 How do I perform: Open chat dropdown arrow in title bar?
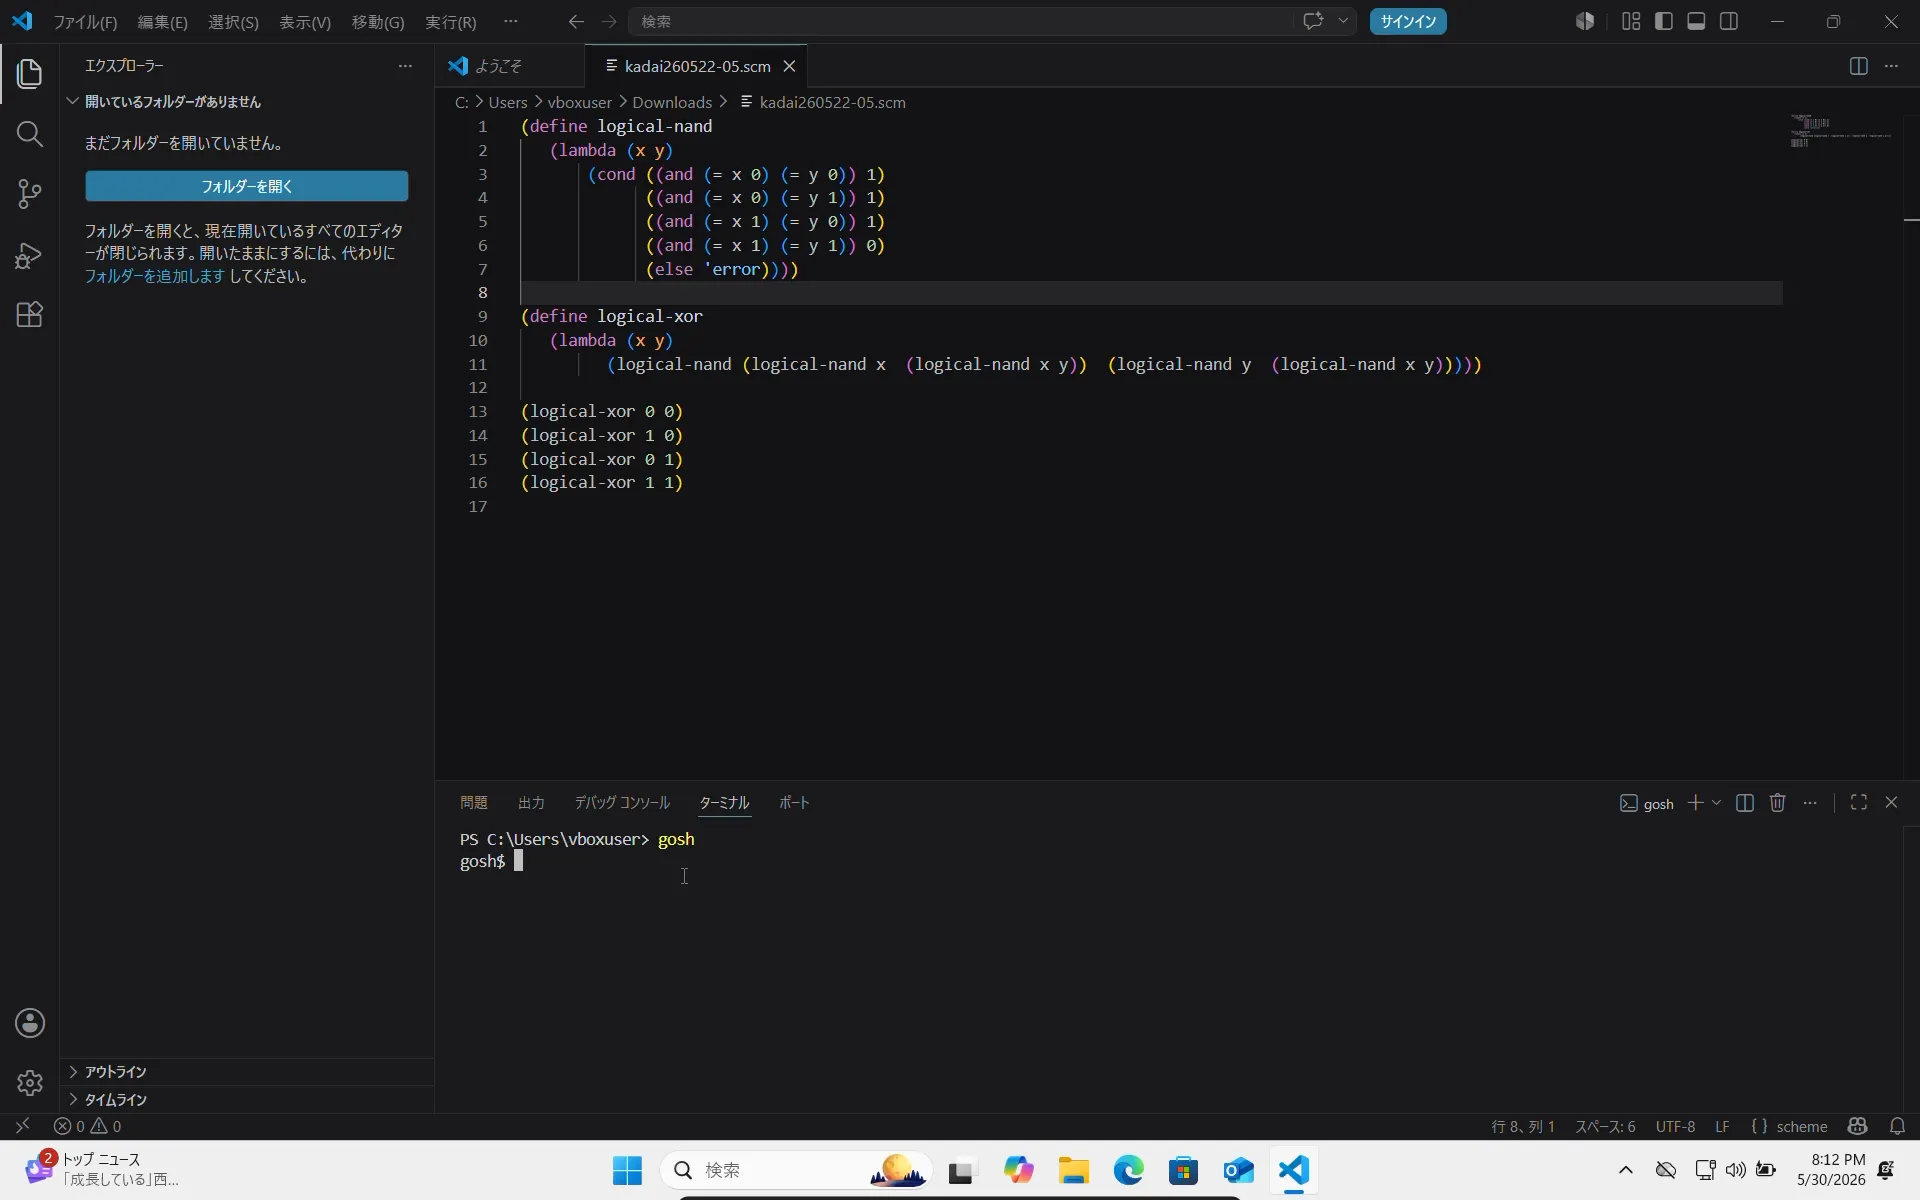(x=1343, y=21)
